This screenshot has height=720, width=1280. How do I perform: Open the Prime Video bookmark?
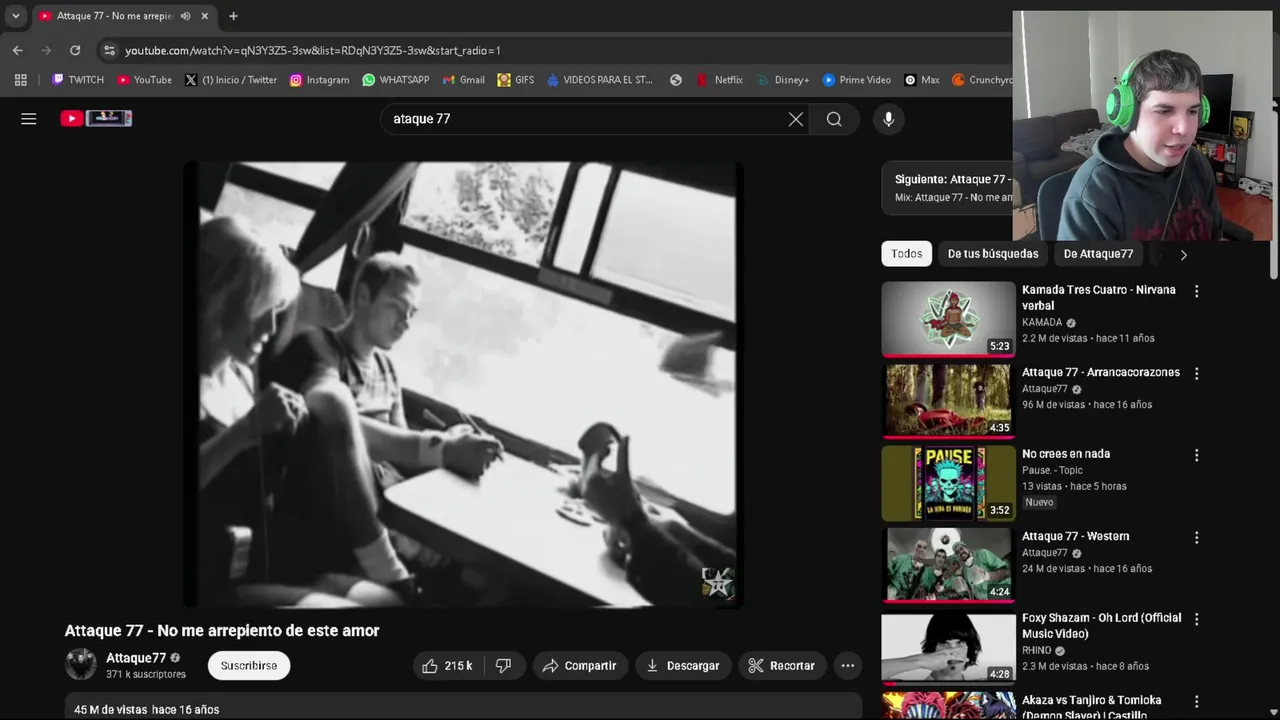pyautogui.click(x=857, y=80)
